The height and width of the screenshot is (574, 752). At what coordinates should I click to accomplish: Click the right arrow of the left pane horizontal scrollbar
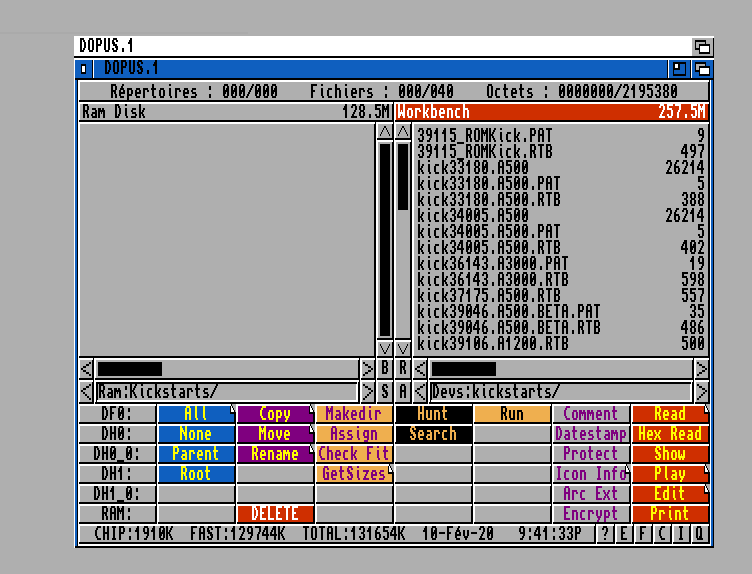coord(367,369)
